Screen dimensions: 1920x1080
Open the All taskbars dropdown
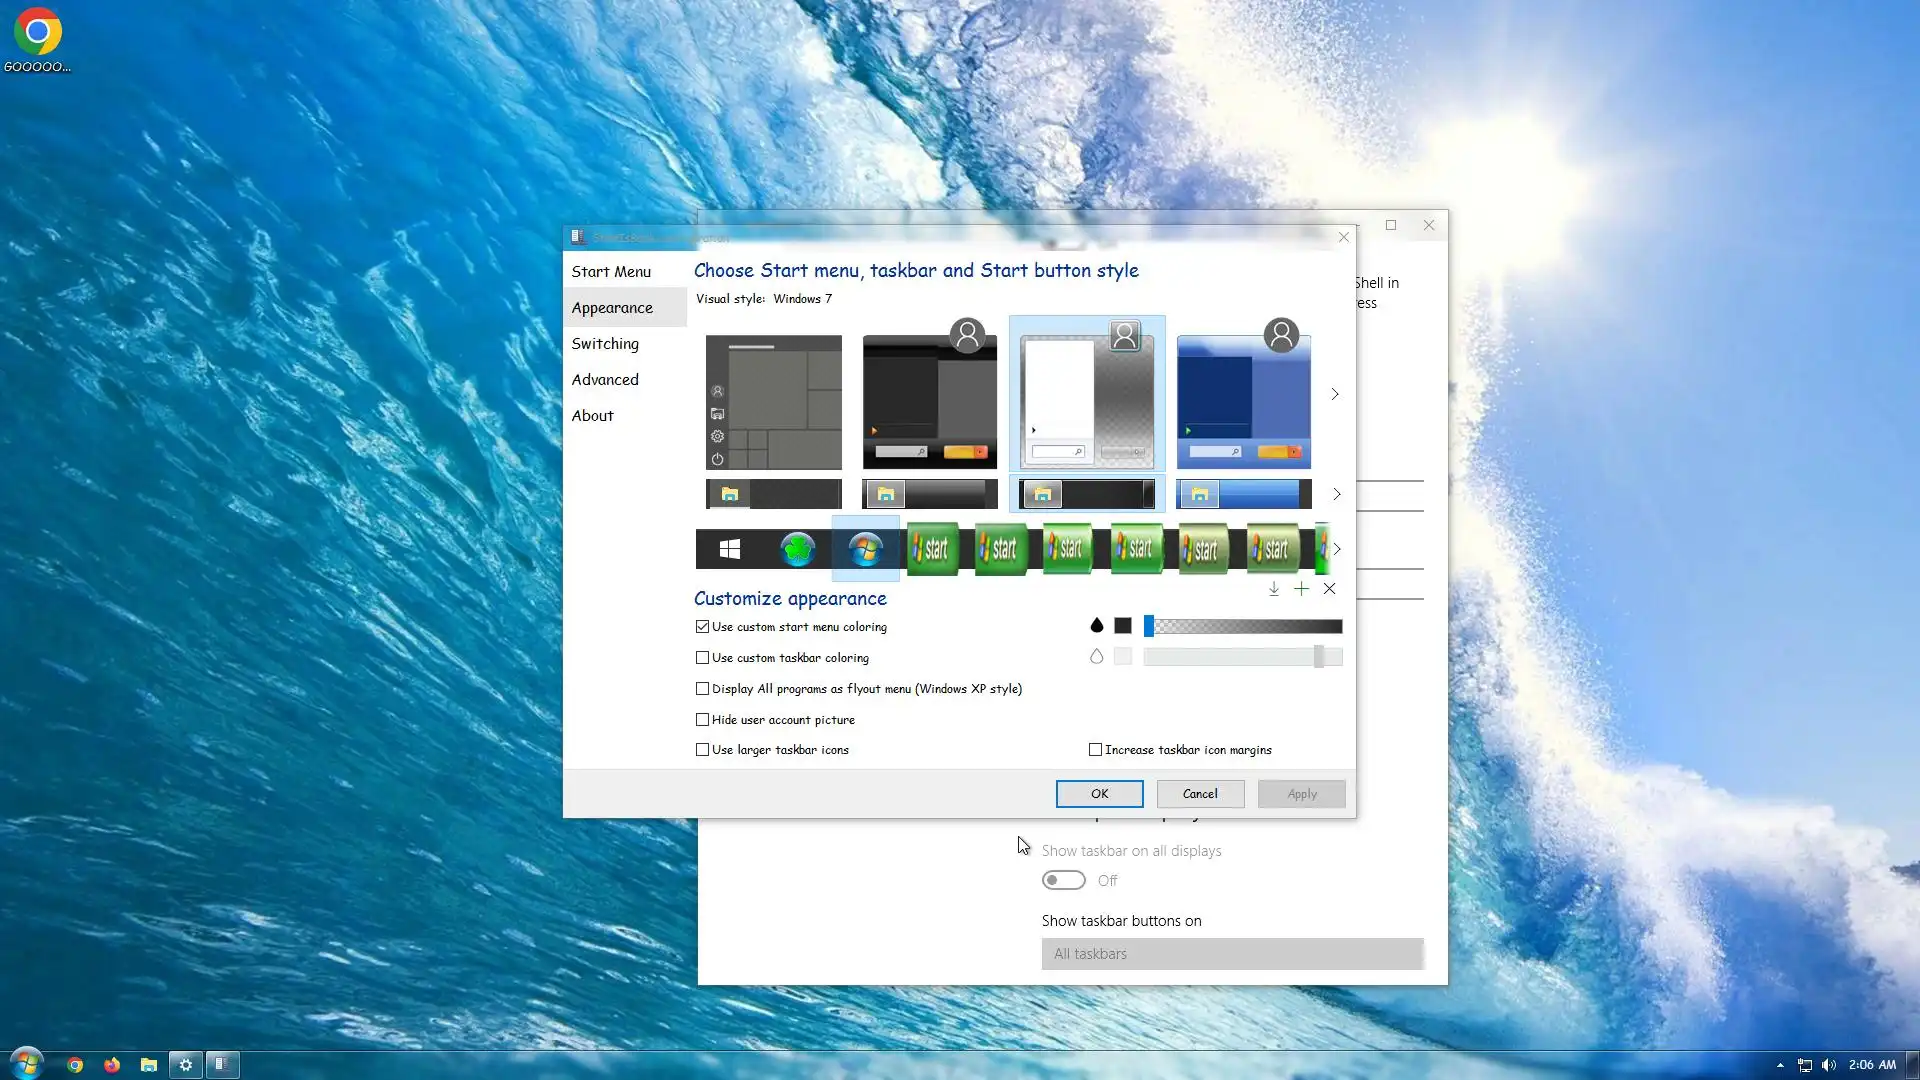click(1232, 954)
